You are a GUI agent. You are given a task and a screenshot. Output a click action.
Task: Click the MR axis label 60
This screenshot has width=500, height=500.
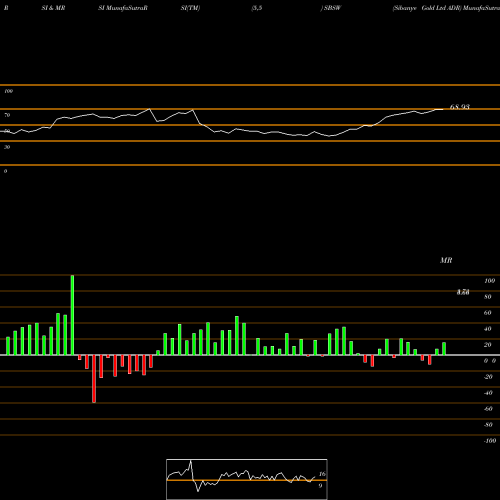coord(488,313)
